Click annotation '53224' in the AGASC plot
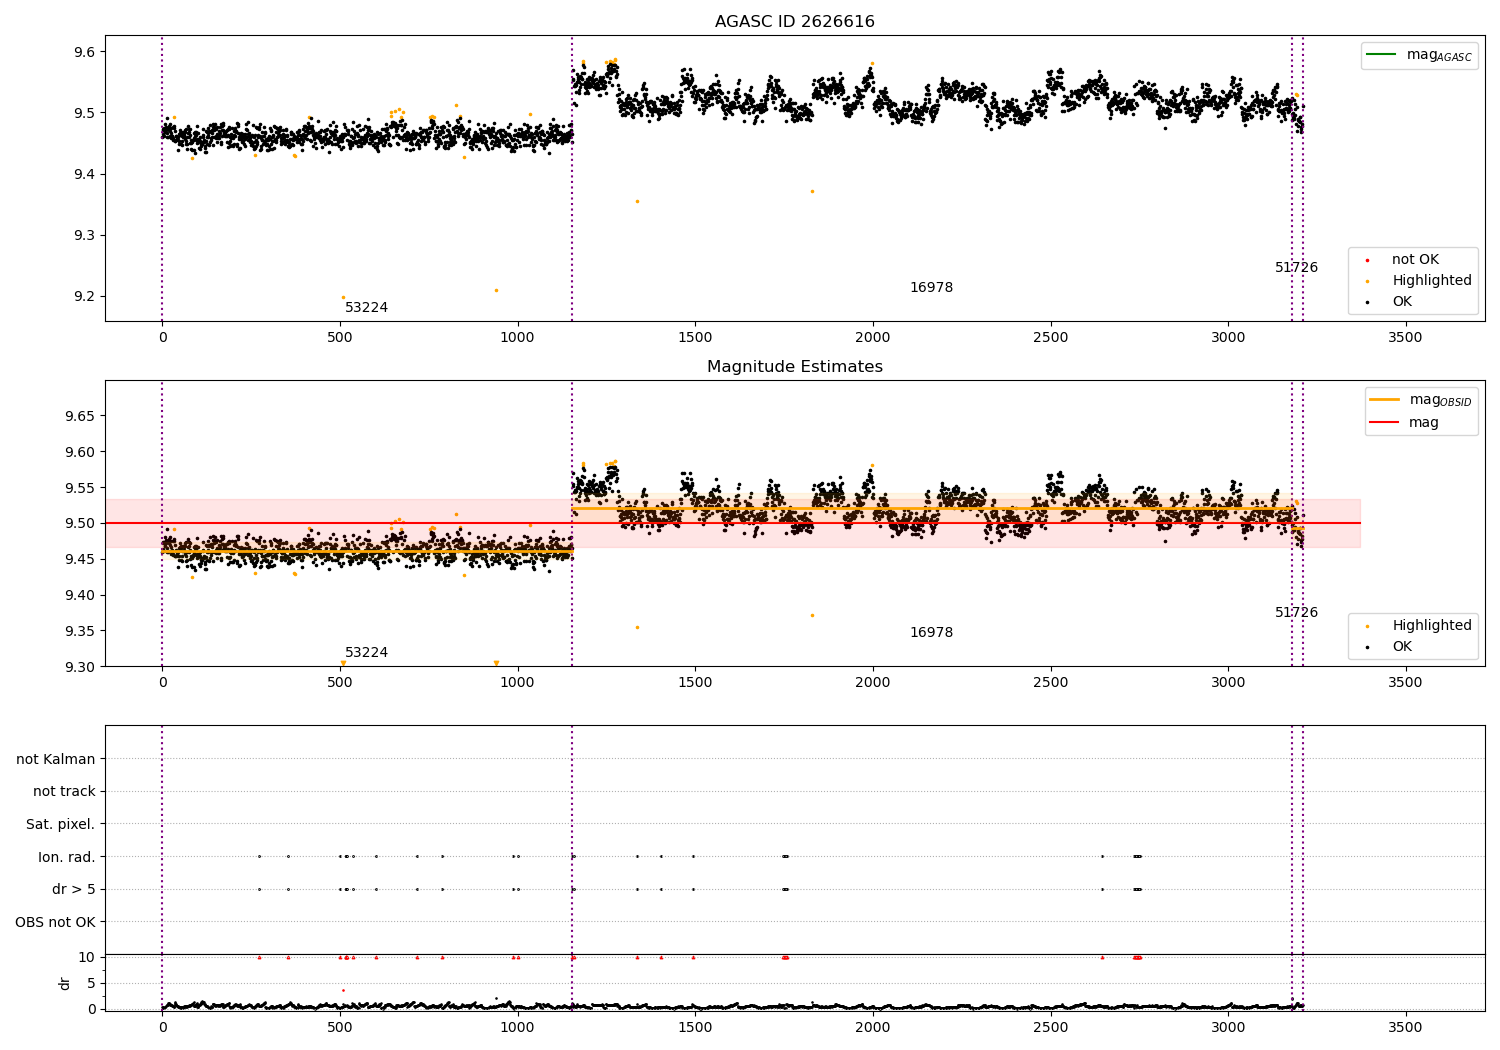1500x1050 pixels. [x=366, y=308]
